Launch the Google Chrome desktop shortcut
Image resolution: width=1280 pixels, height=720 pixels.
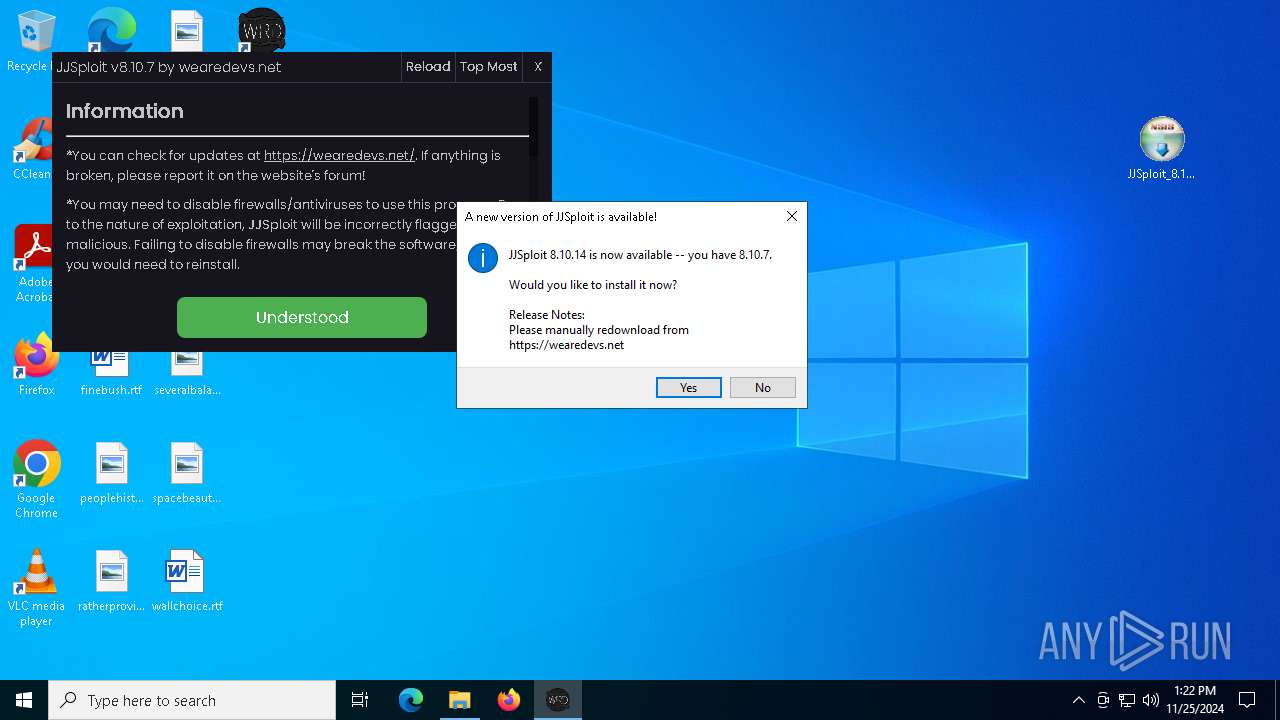point(36,480)
